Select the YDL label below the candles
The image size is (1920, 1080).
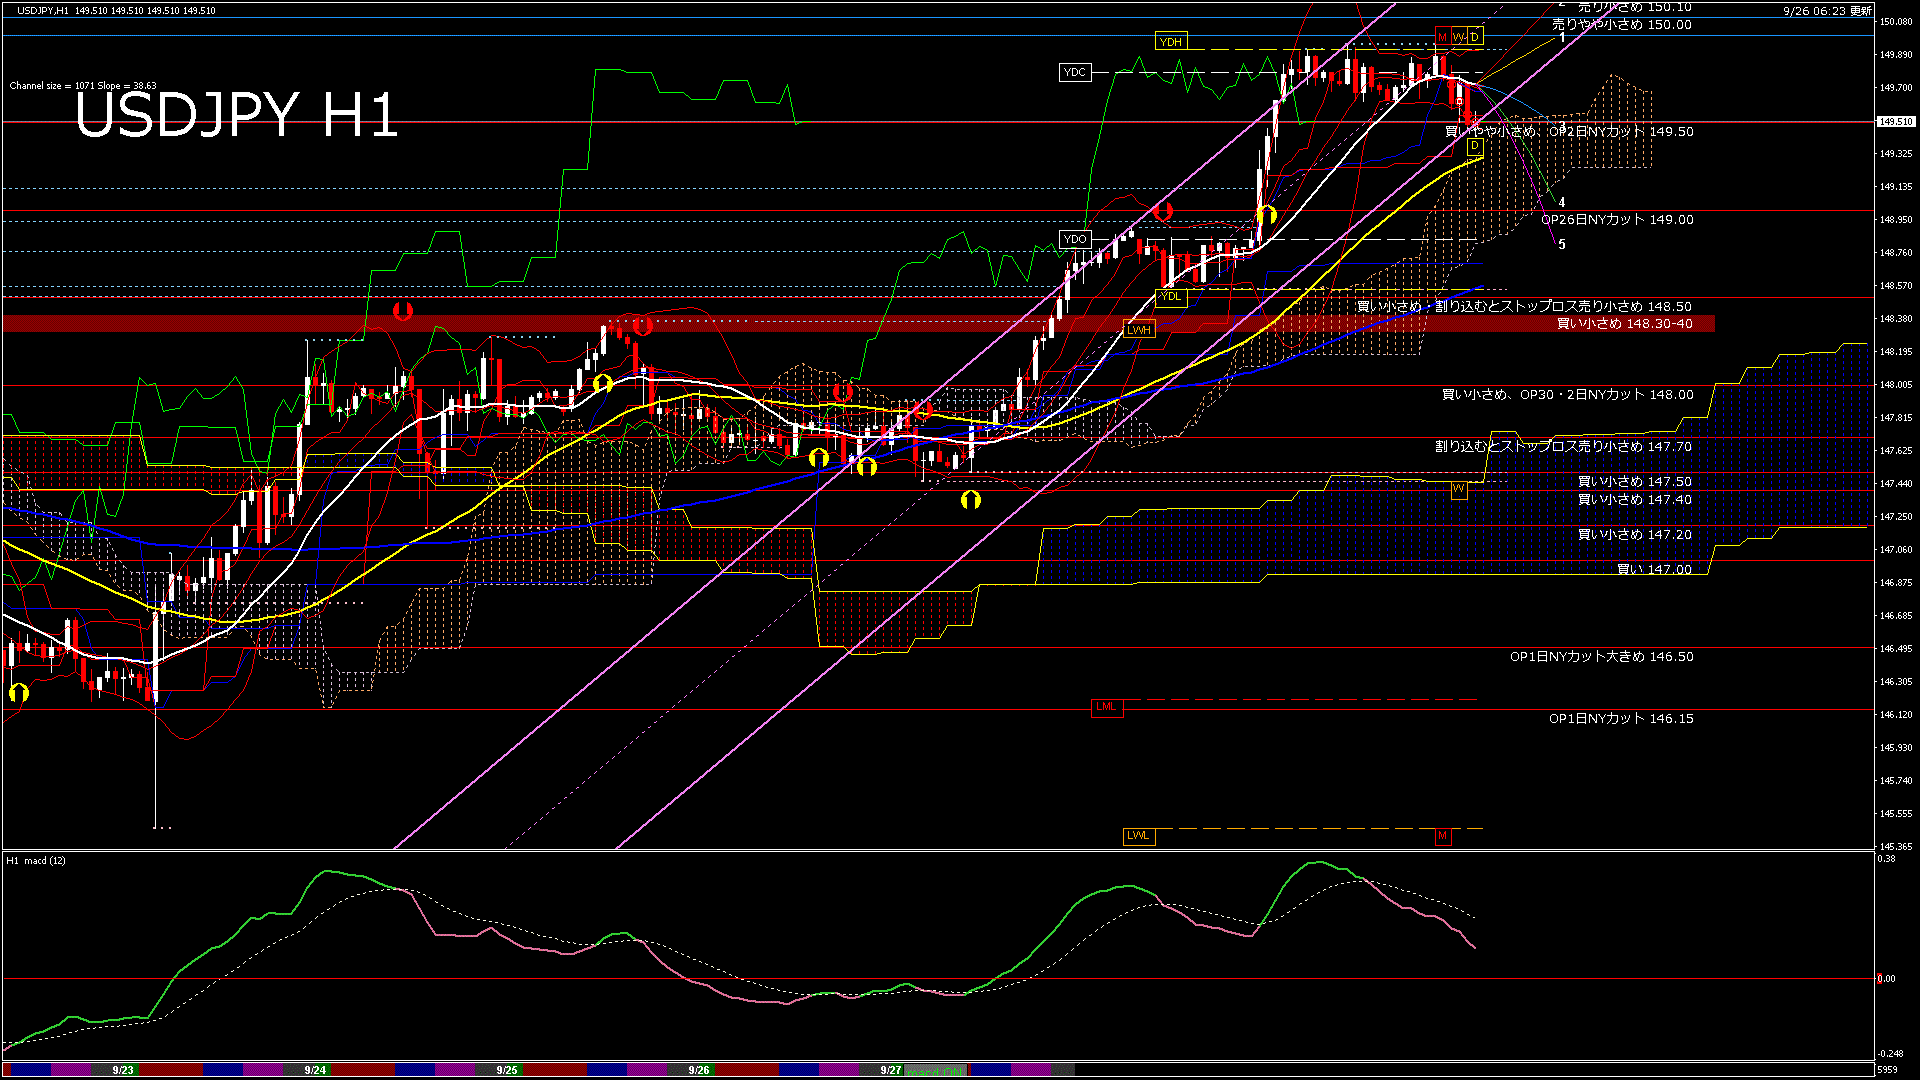[x=1170, y=296]
